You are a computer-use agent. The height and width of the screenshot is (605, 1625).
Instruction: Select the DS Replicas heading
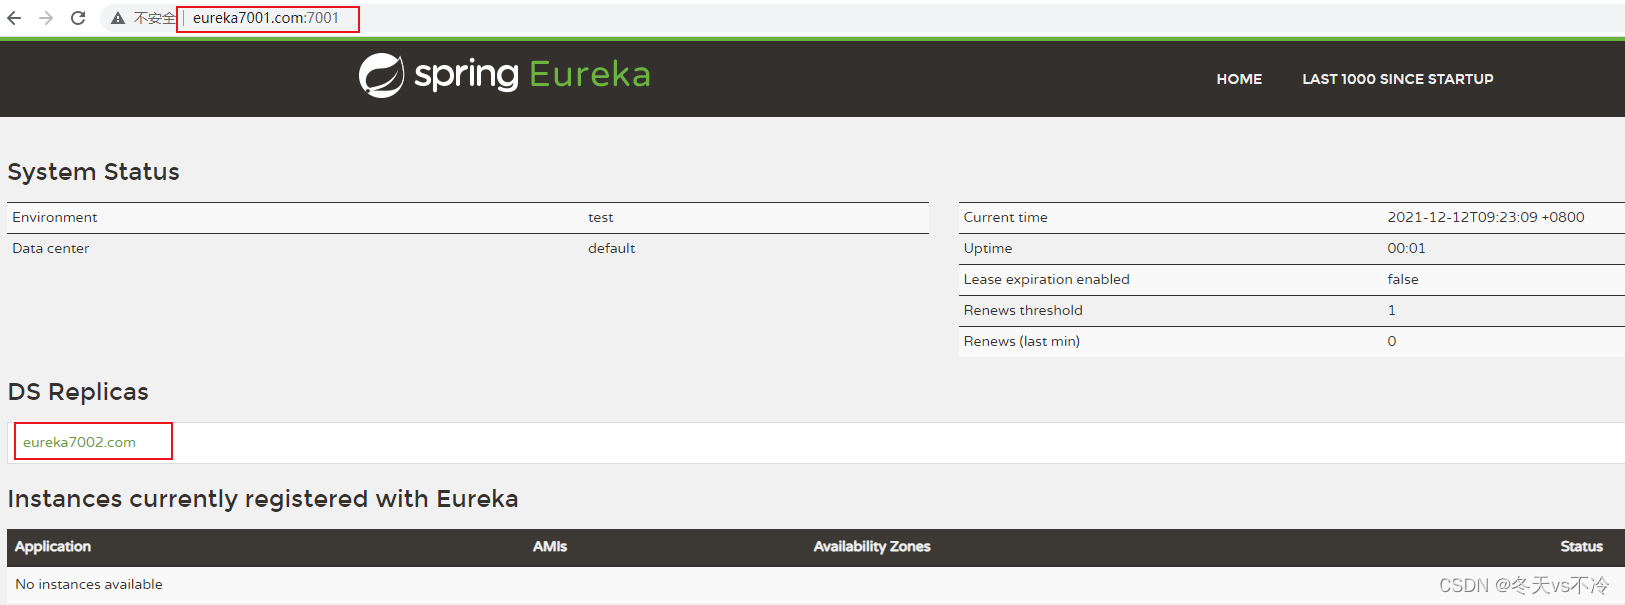78,392
